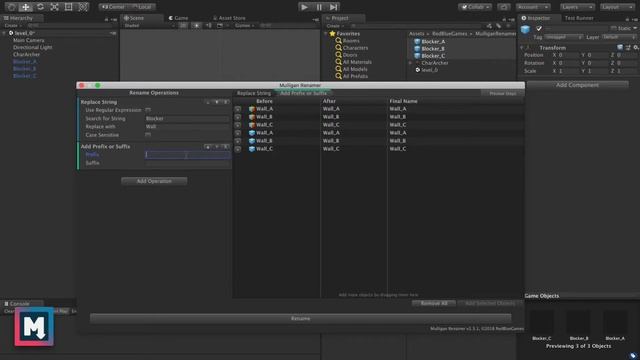Toggle Use Regular Expression checkbox
This screenshot has width=640, height=360.
click(x=148, y=110)
